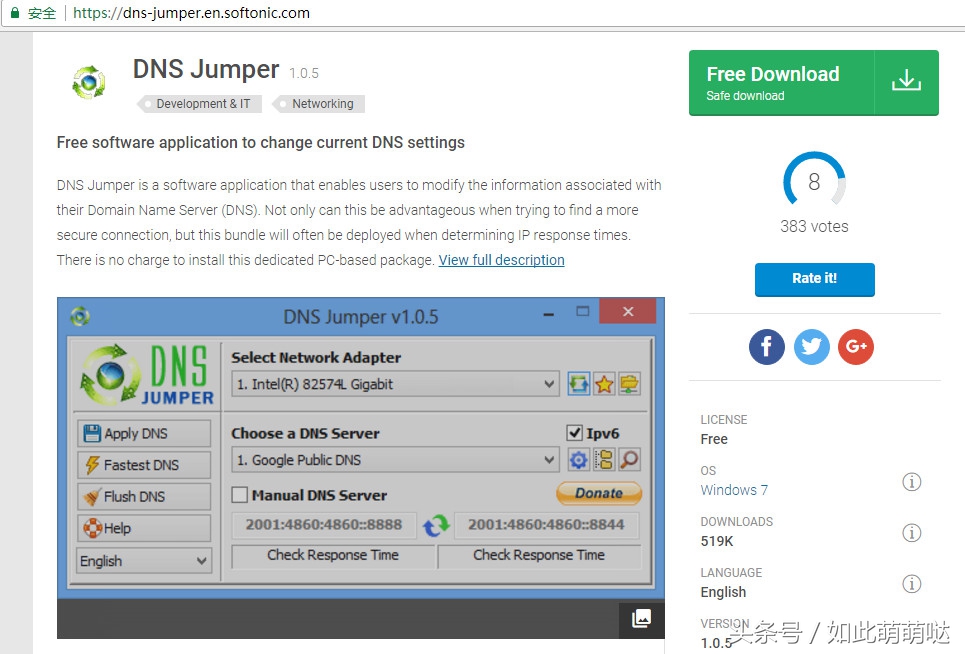The height and width of the screenshot is (654, 965).
Task: Click the primary DNS field 2001:4860:4860::8888
Action: pyautogui.click(x=324, y=525)
